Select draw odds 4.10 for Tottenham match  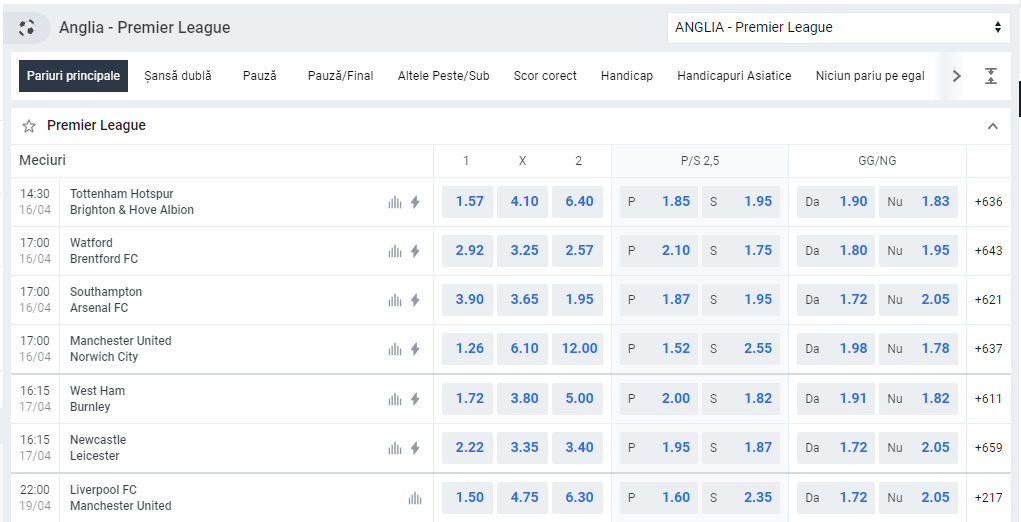point(524,202)
